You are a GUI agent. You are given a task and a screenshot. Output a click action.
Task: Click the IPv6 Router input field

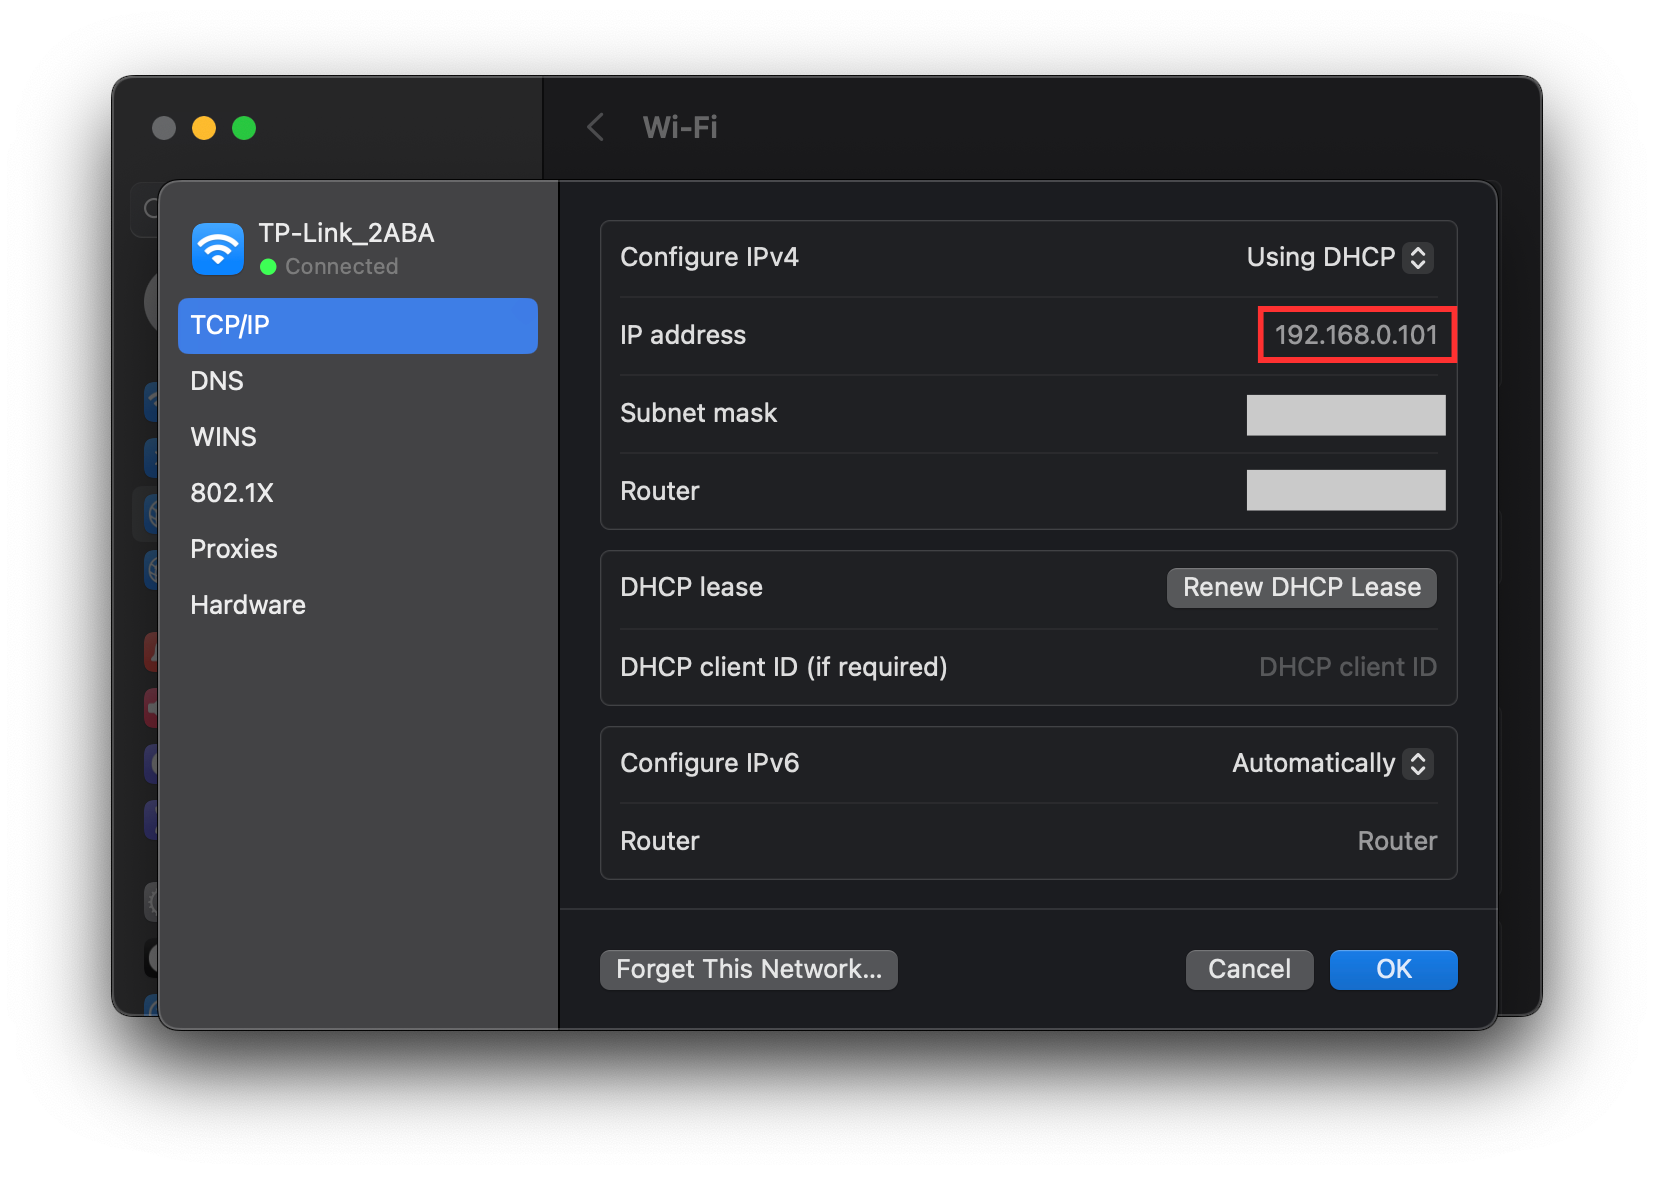1396,841
